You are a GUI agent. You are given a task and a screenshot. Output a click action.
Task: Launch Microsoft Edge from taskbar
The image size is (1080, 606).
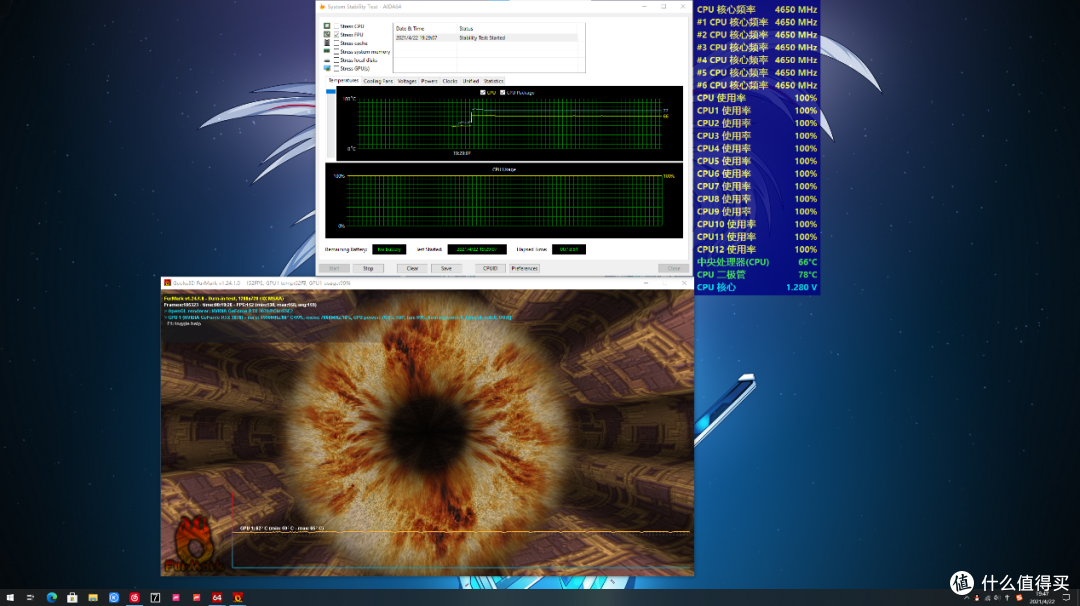(x=52, y=598)
